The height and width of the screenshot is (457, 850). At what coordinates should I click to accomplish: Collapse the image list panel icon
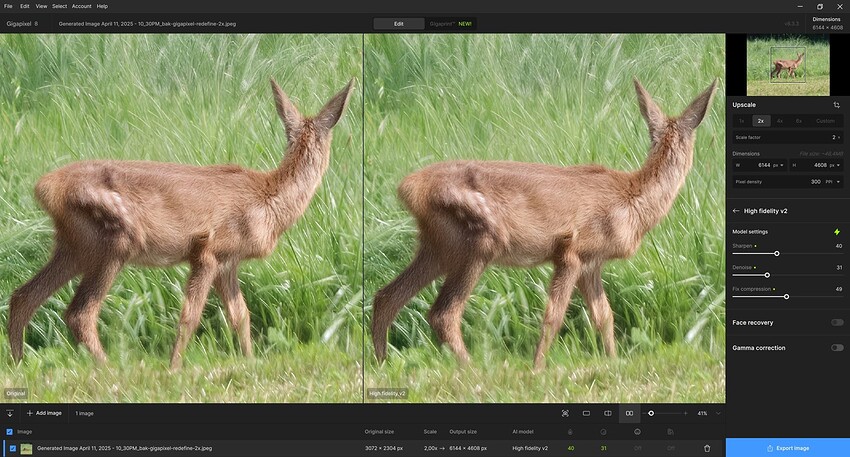10,413
